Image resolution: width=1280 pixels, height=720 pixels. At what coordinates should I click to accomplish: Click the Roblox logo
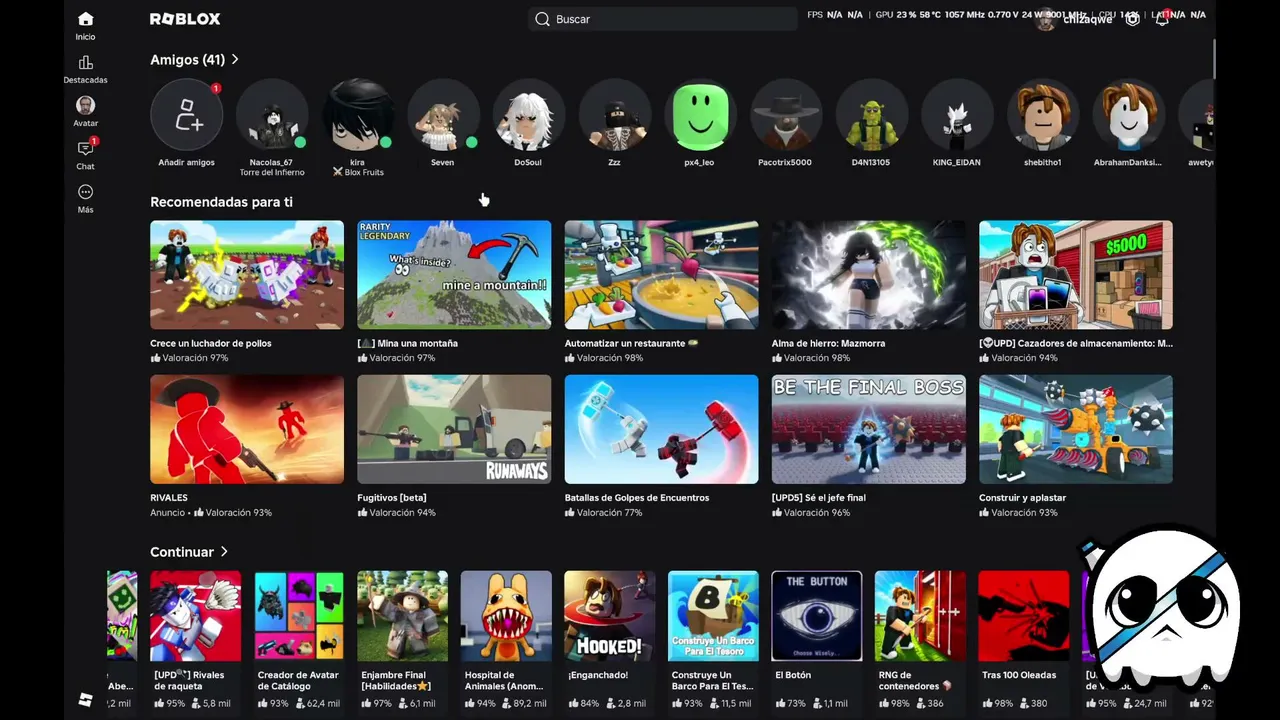pos(185,19)
